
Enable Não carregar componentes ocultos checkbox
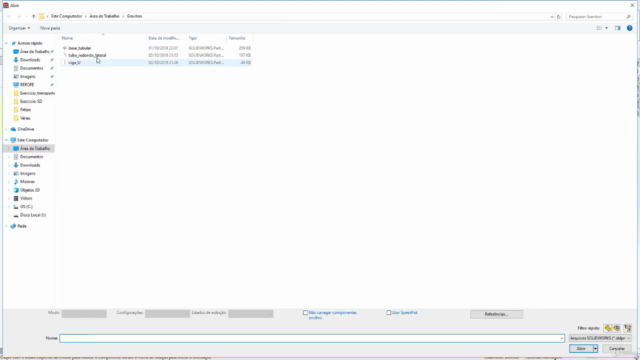click(x=305, y=313)
